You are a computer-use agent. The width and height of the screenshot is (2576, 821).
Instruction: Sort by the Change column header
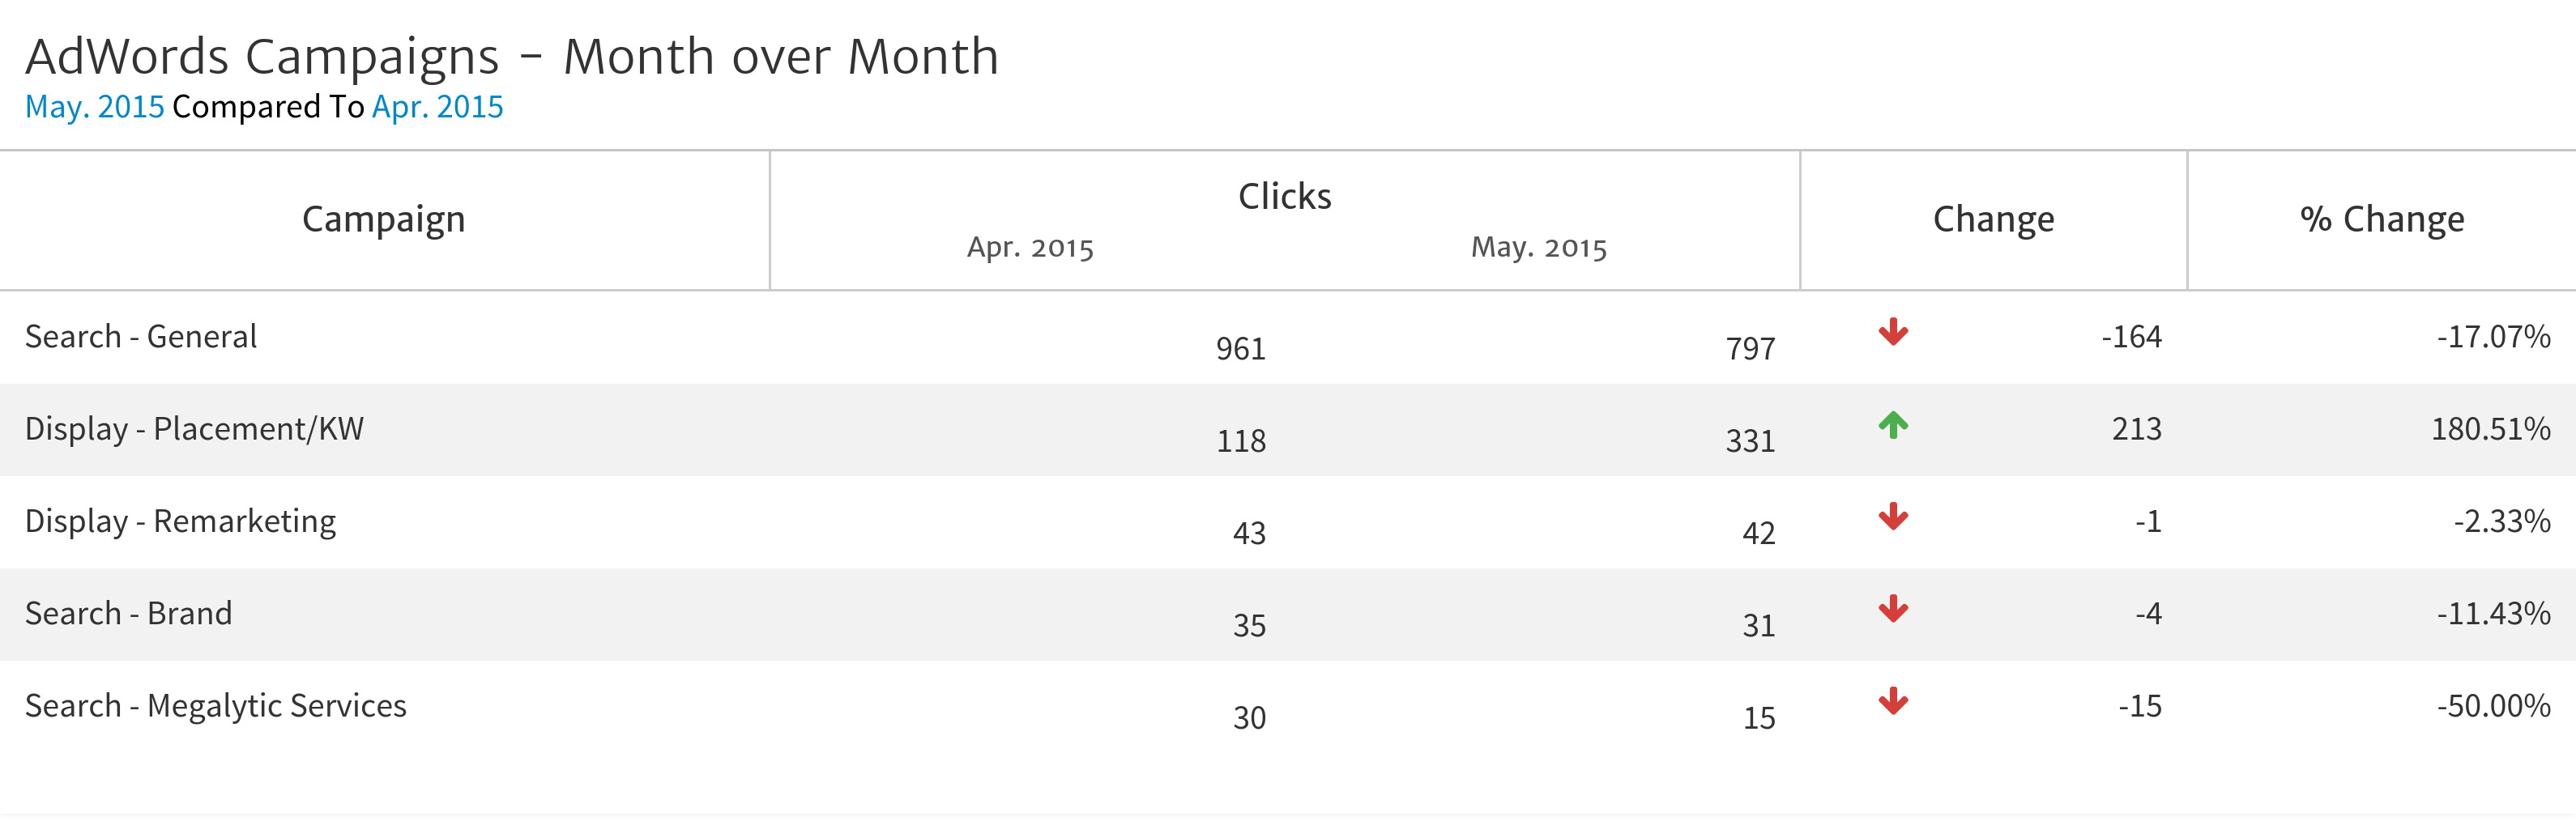[1993, 219]
